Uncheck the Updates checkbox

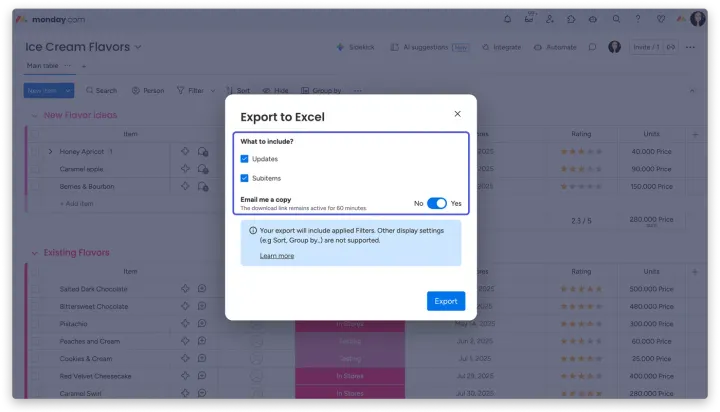244,159
